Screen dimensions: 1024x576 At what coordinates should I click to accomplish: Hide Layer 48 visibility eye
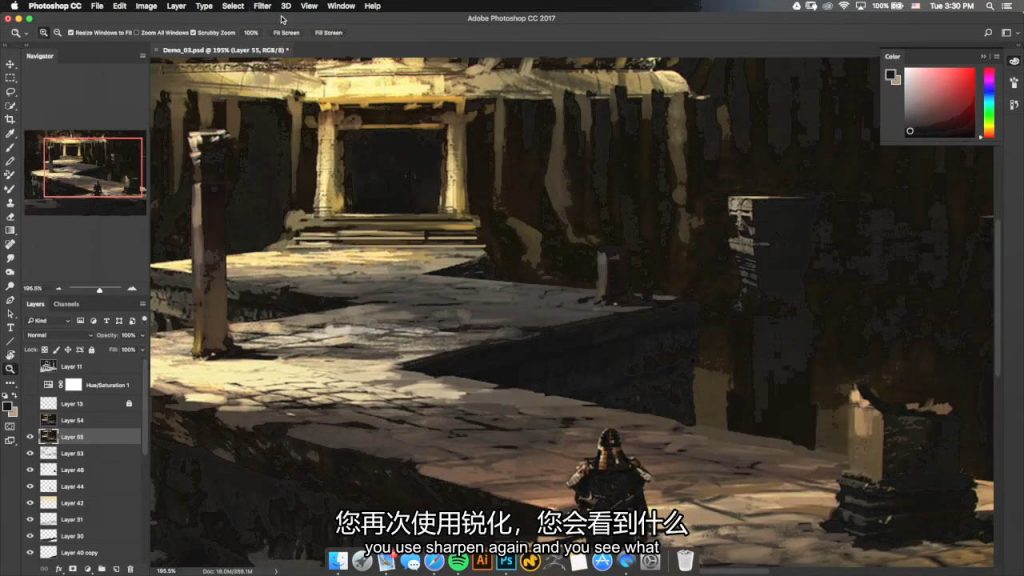(x=30, y=470)
